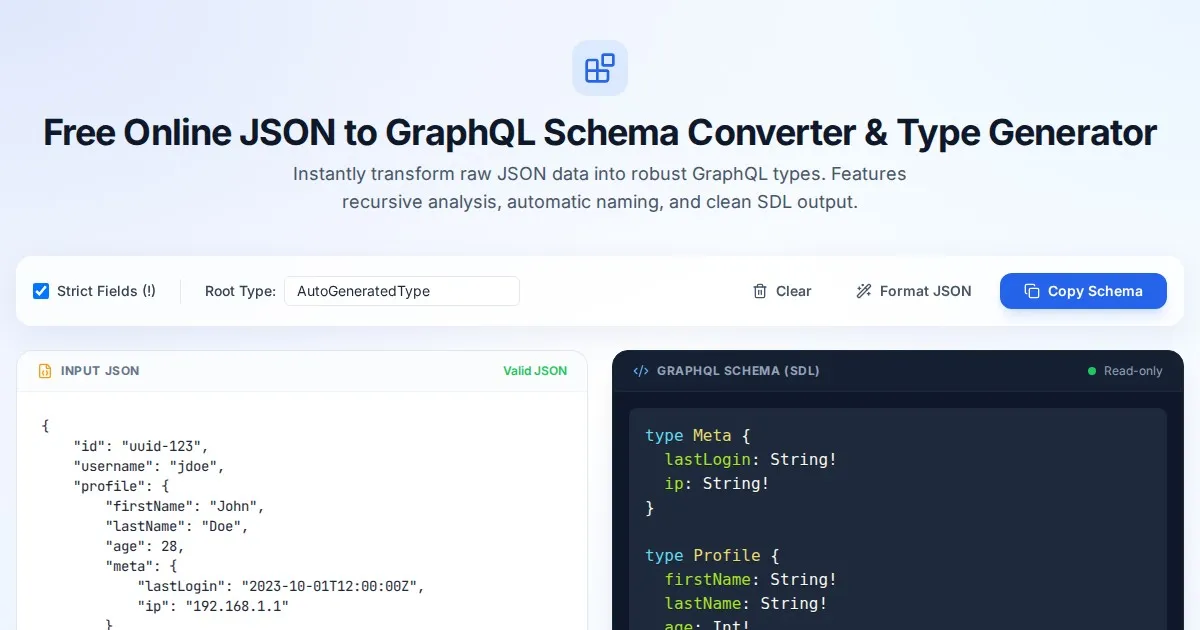
Task: Click the "type Meta {" line in schema output
Action: [x=697, y=435]
